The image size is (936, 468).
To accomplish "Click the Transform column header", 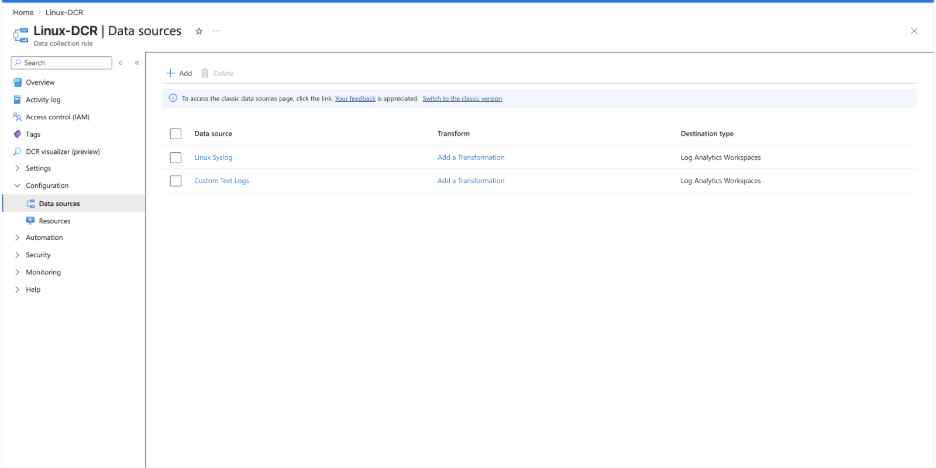I will tap(453, 134).
